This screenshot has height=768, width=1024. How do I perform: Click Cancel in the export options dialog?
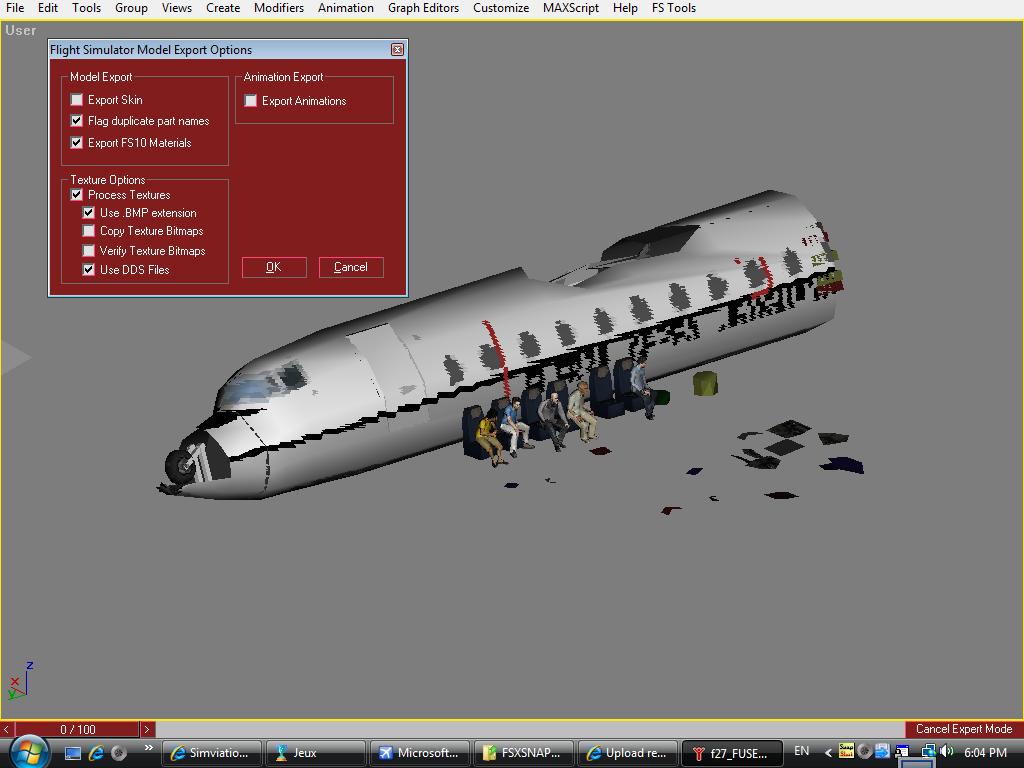click(351, 267)
